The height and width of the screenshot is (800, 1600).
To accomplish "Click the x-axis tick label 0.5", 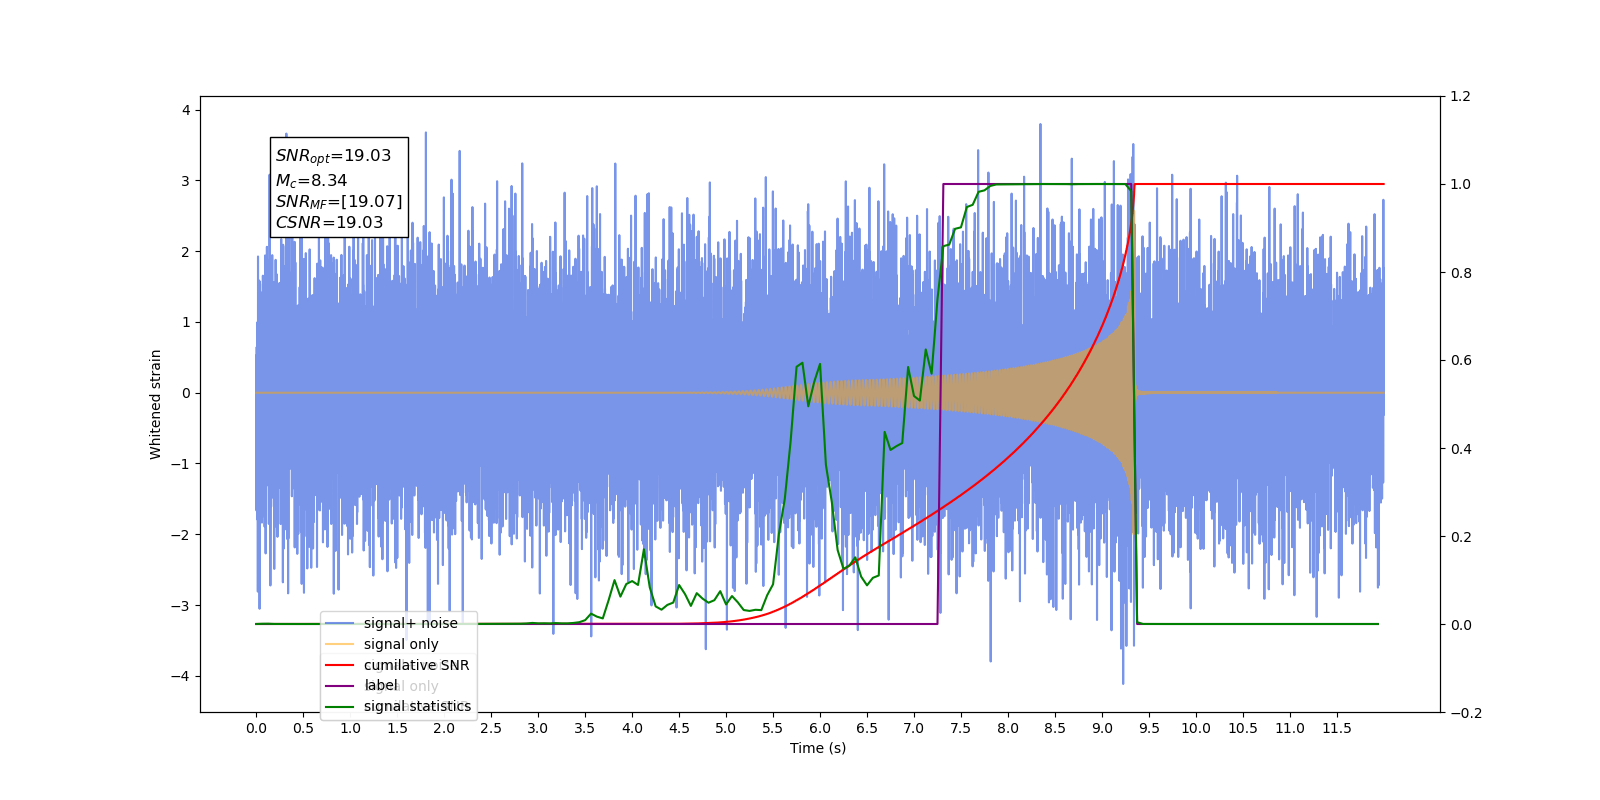I will pyautogui.click(x=303, y=728).
